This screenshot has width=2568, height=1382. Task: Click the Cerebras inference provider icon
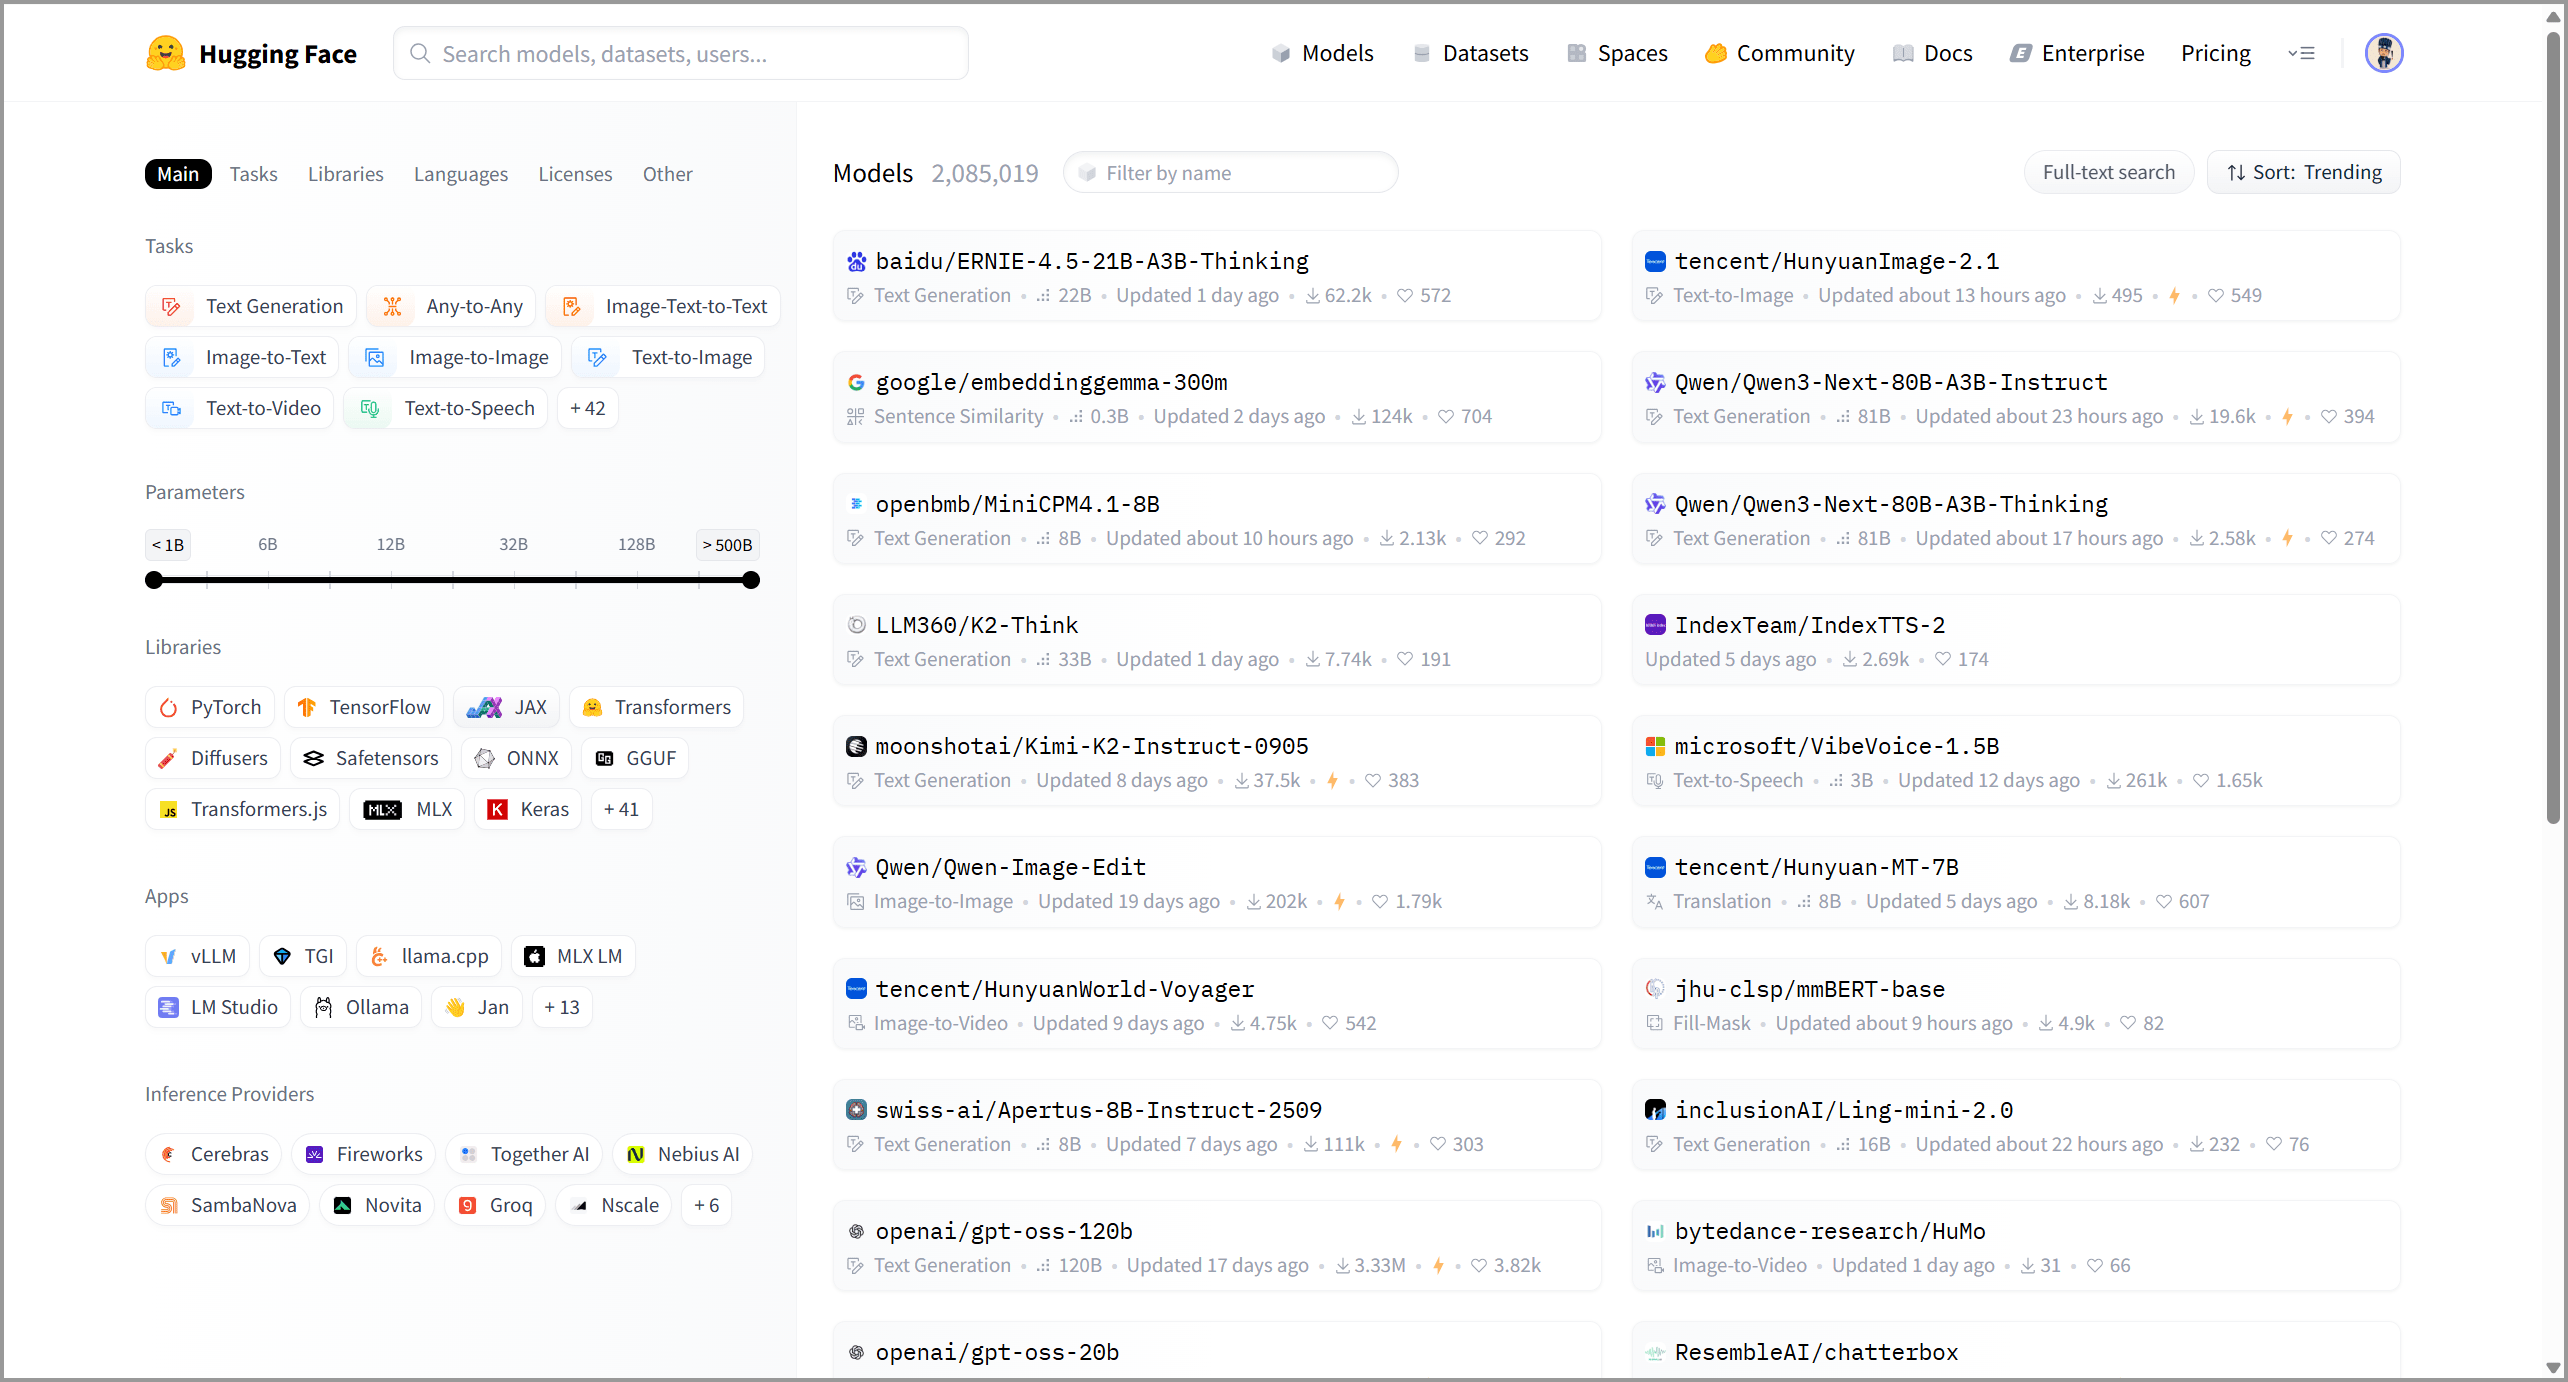click(169, 1155)
